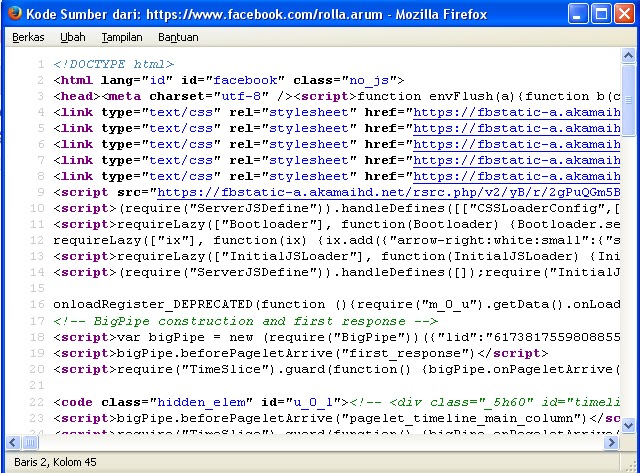
Task: Open stylesheet link on line 8
Action: coord(516,176)
